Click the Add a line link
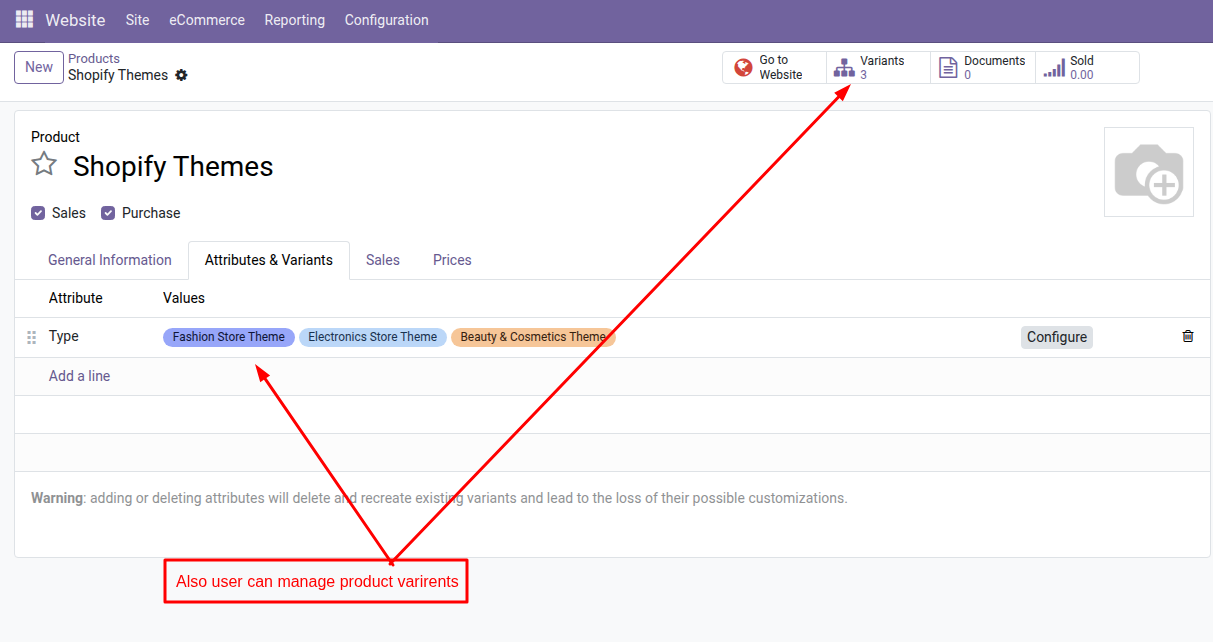 80,376
